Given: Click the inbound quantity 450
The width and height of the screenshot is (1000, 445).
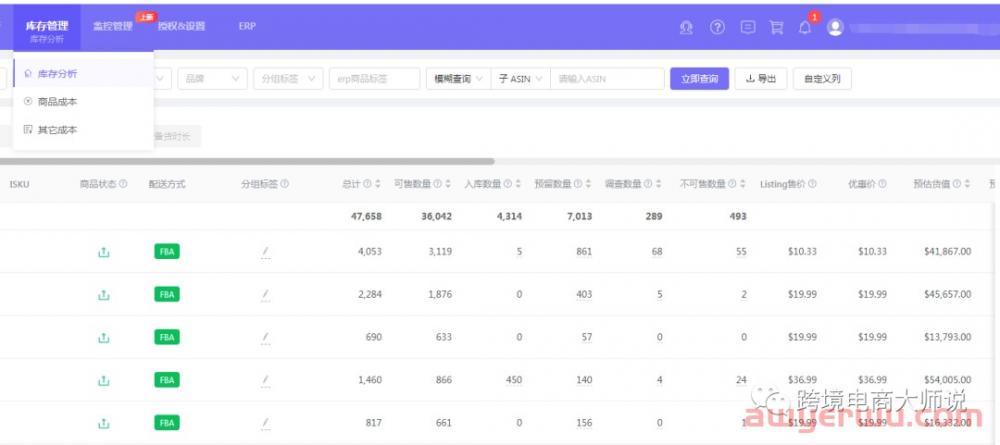Looking at the screenshot, I should 513,380.
